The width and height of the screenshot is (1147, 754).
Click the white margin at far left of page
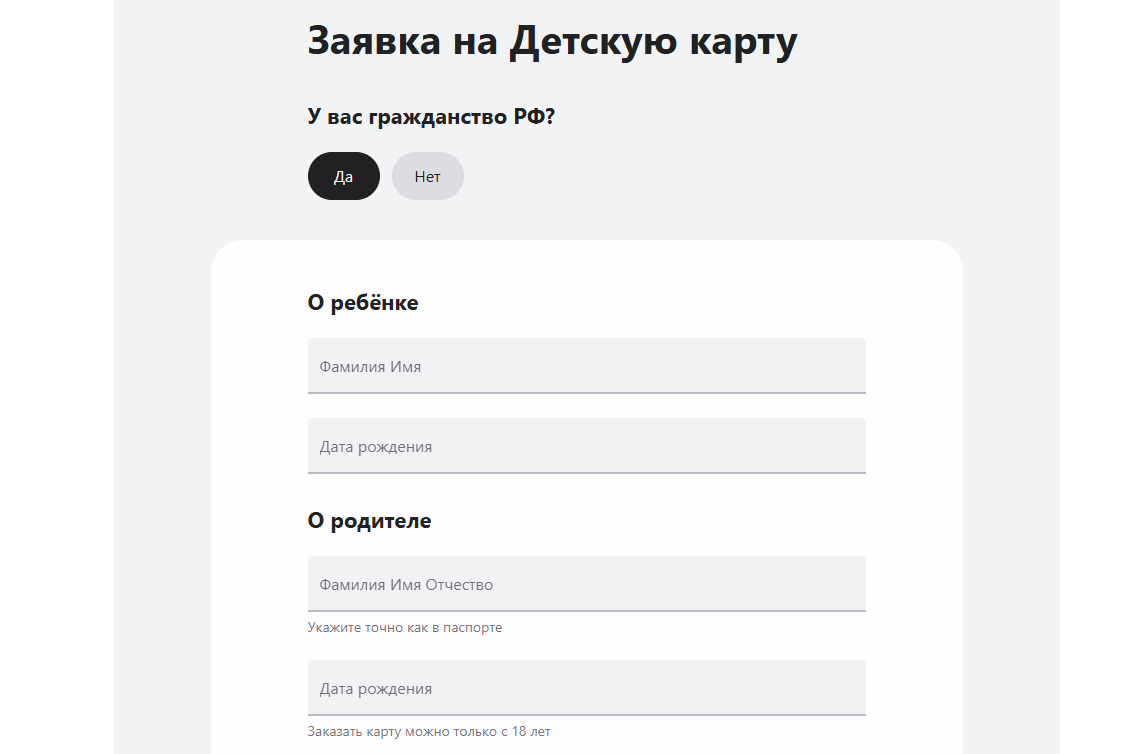56,400
